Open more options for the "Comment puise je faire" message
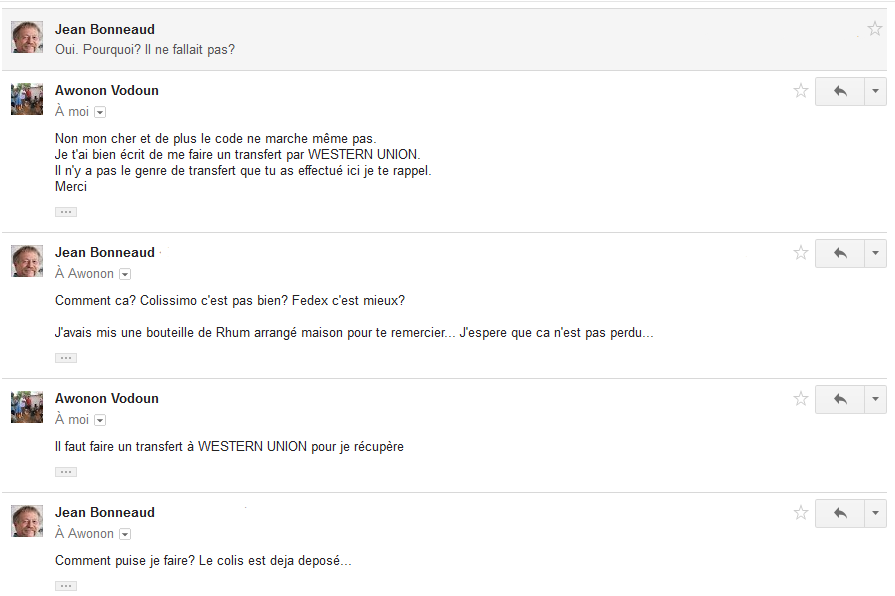Screen dimensions: 895x596 click(x=875, y=513)
